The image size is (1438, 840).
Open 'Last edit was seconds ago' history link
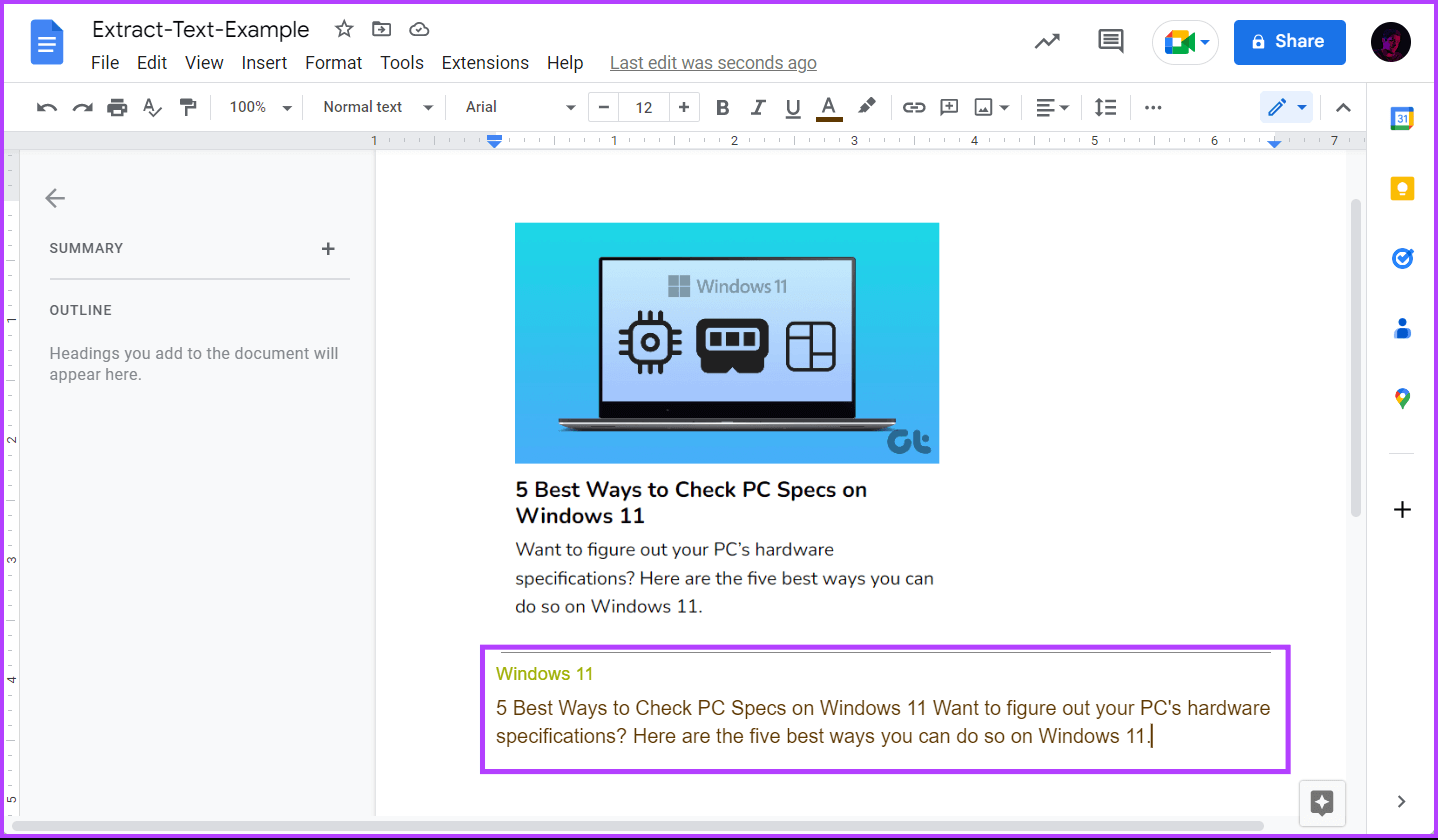coord(713,63)
